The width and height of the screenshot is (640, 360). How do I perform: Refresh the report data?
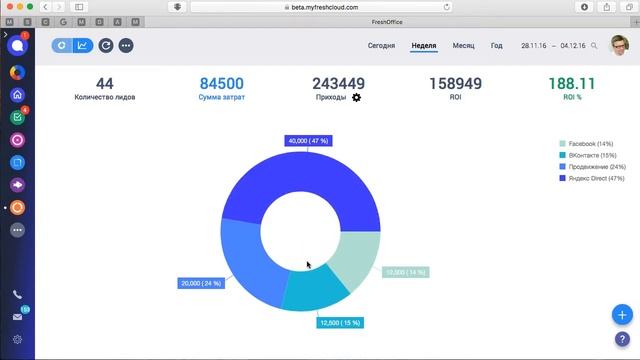coord(106,45)
